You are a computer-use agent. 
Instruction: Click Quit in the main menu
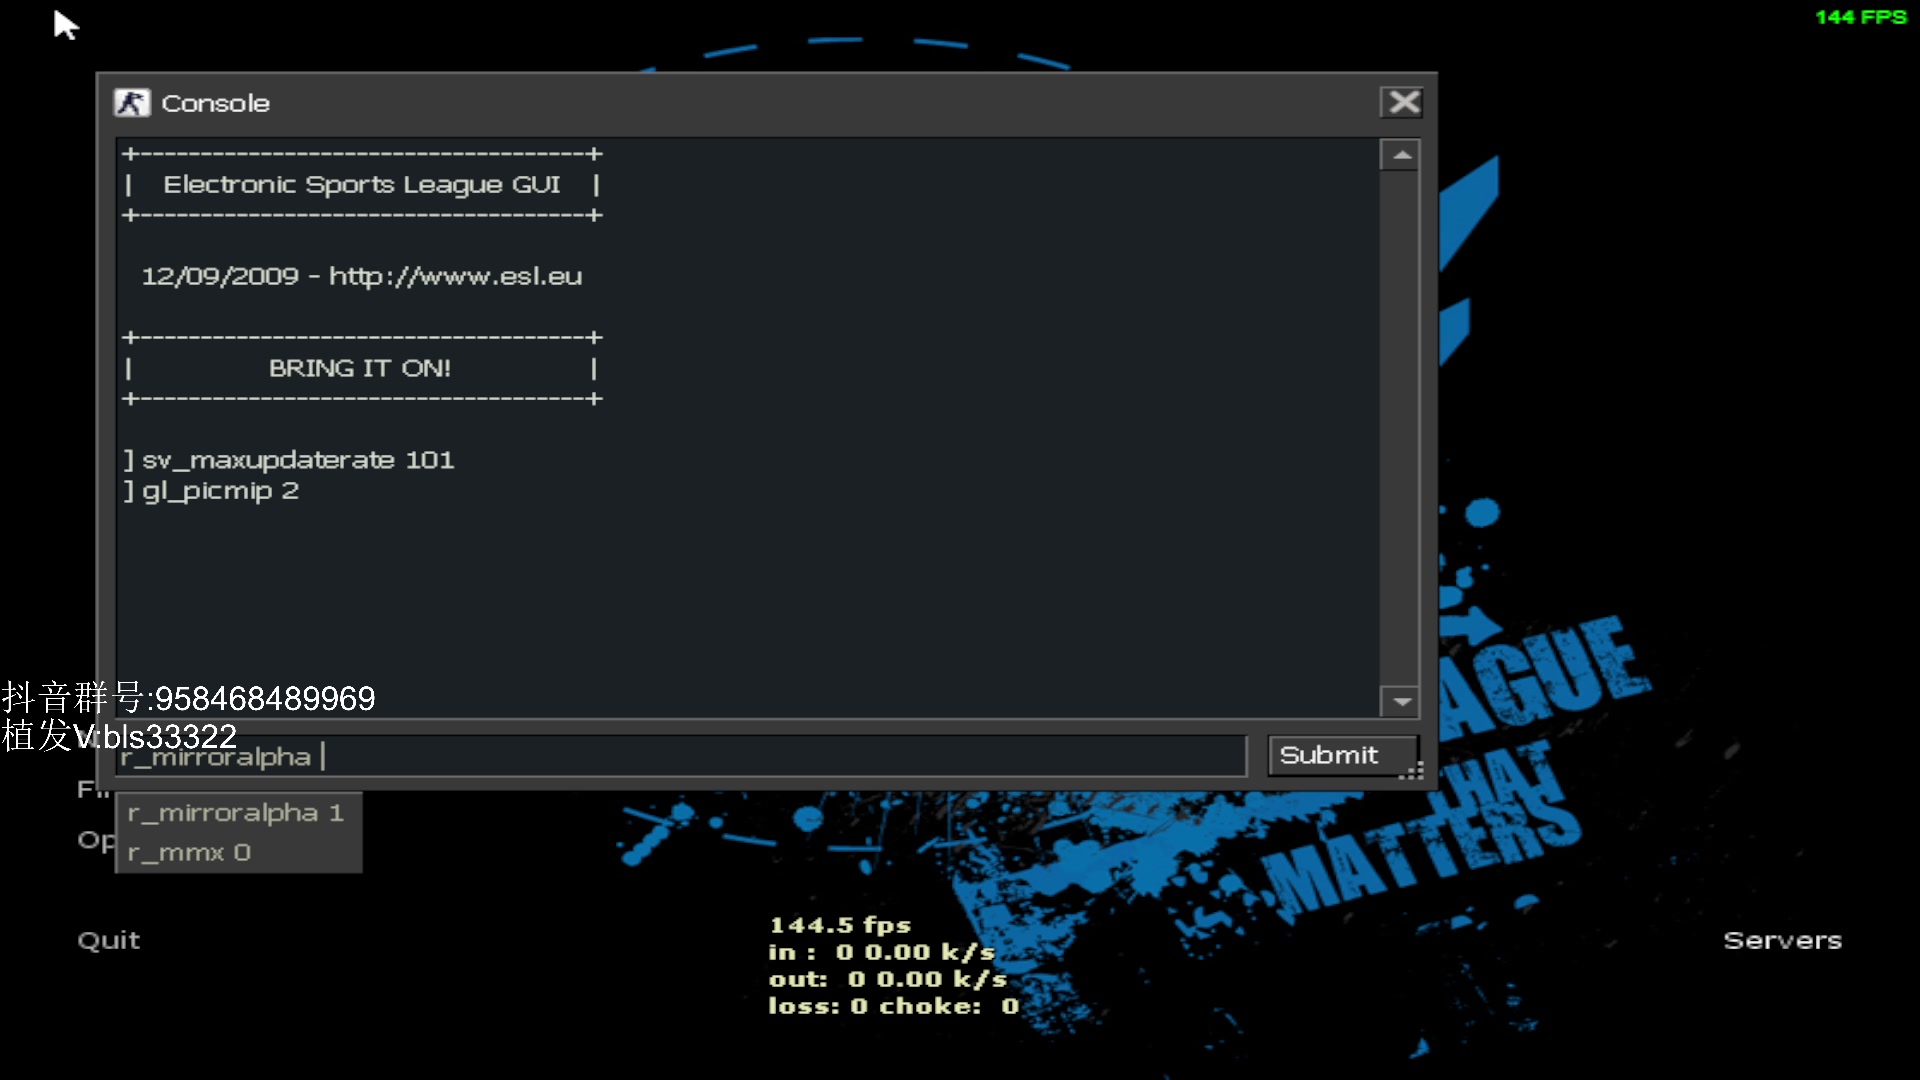click(x=109, y=941)
